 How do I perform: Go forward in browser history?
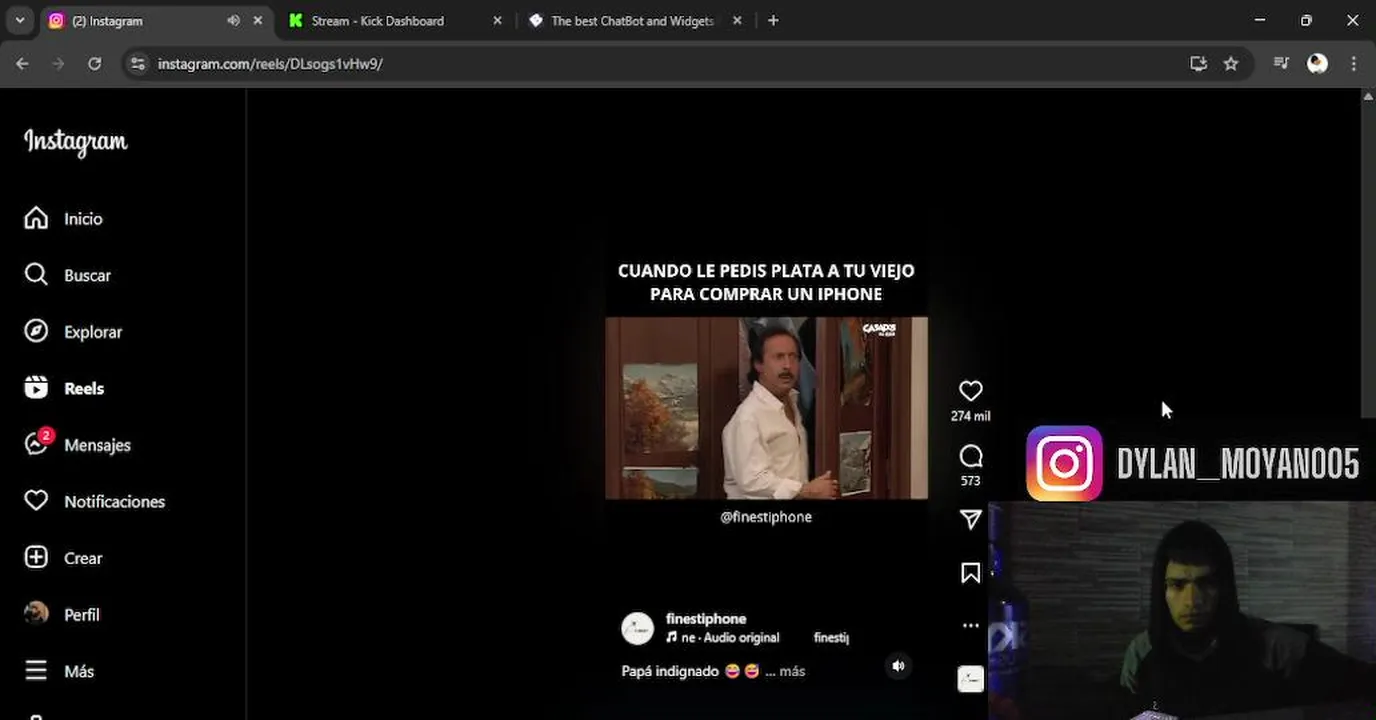58,64
